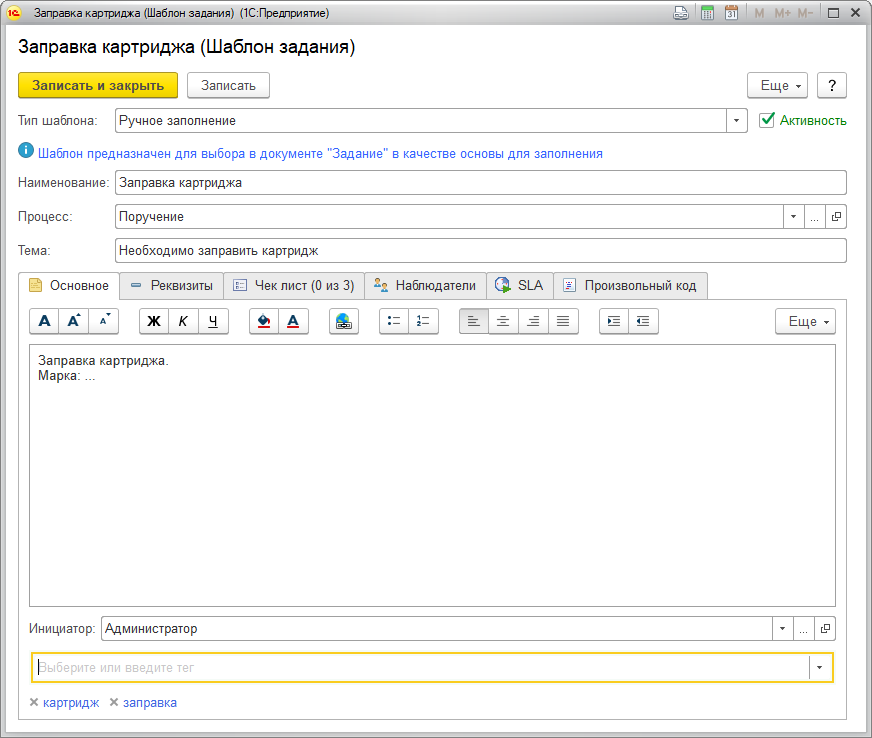Open the Инициатор item form icon
The image size is (872, 738).
coord(825,628)
